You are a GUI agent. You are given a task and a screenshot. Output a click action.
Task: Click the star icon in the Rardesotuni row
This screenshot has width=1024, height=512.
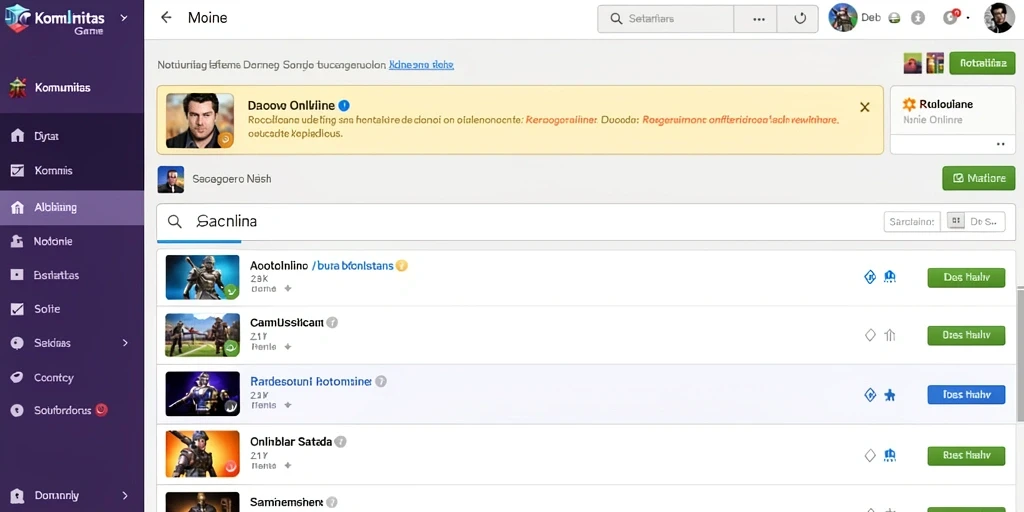click(889, 394)
